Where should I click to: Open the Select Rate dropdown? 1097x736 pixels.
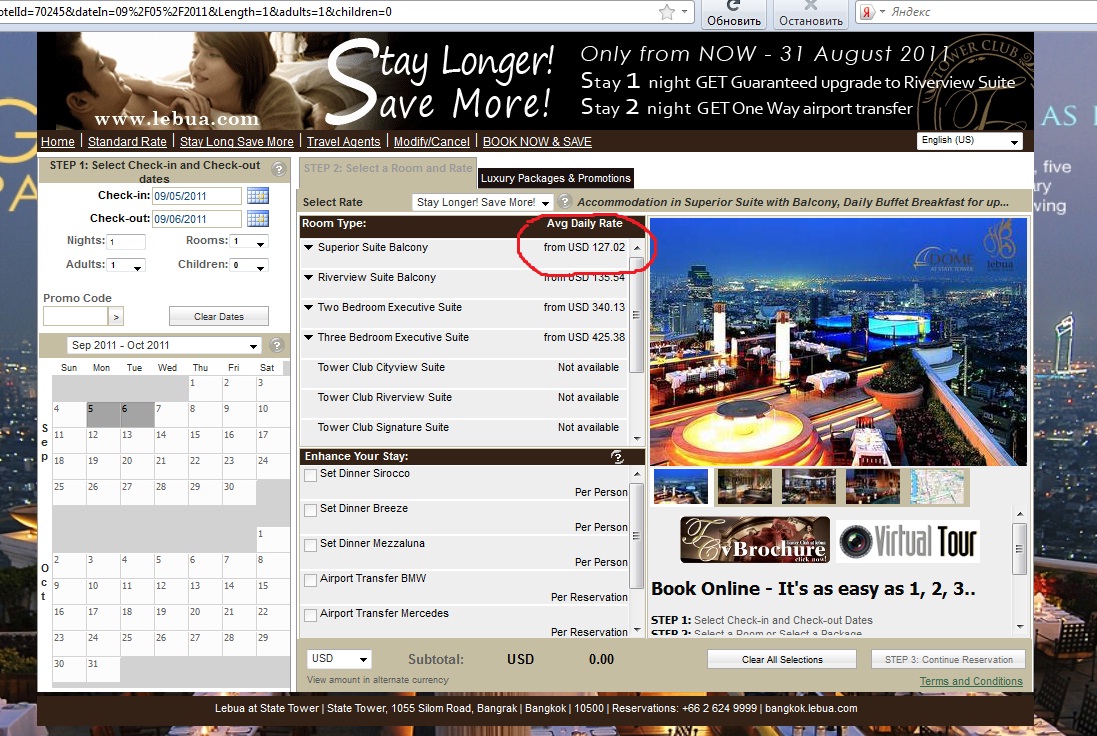[x=482, y=202]
